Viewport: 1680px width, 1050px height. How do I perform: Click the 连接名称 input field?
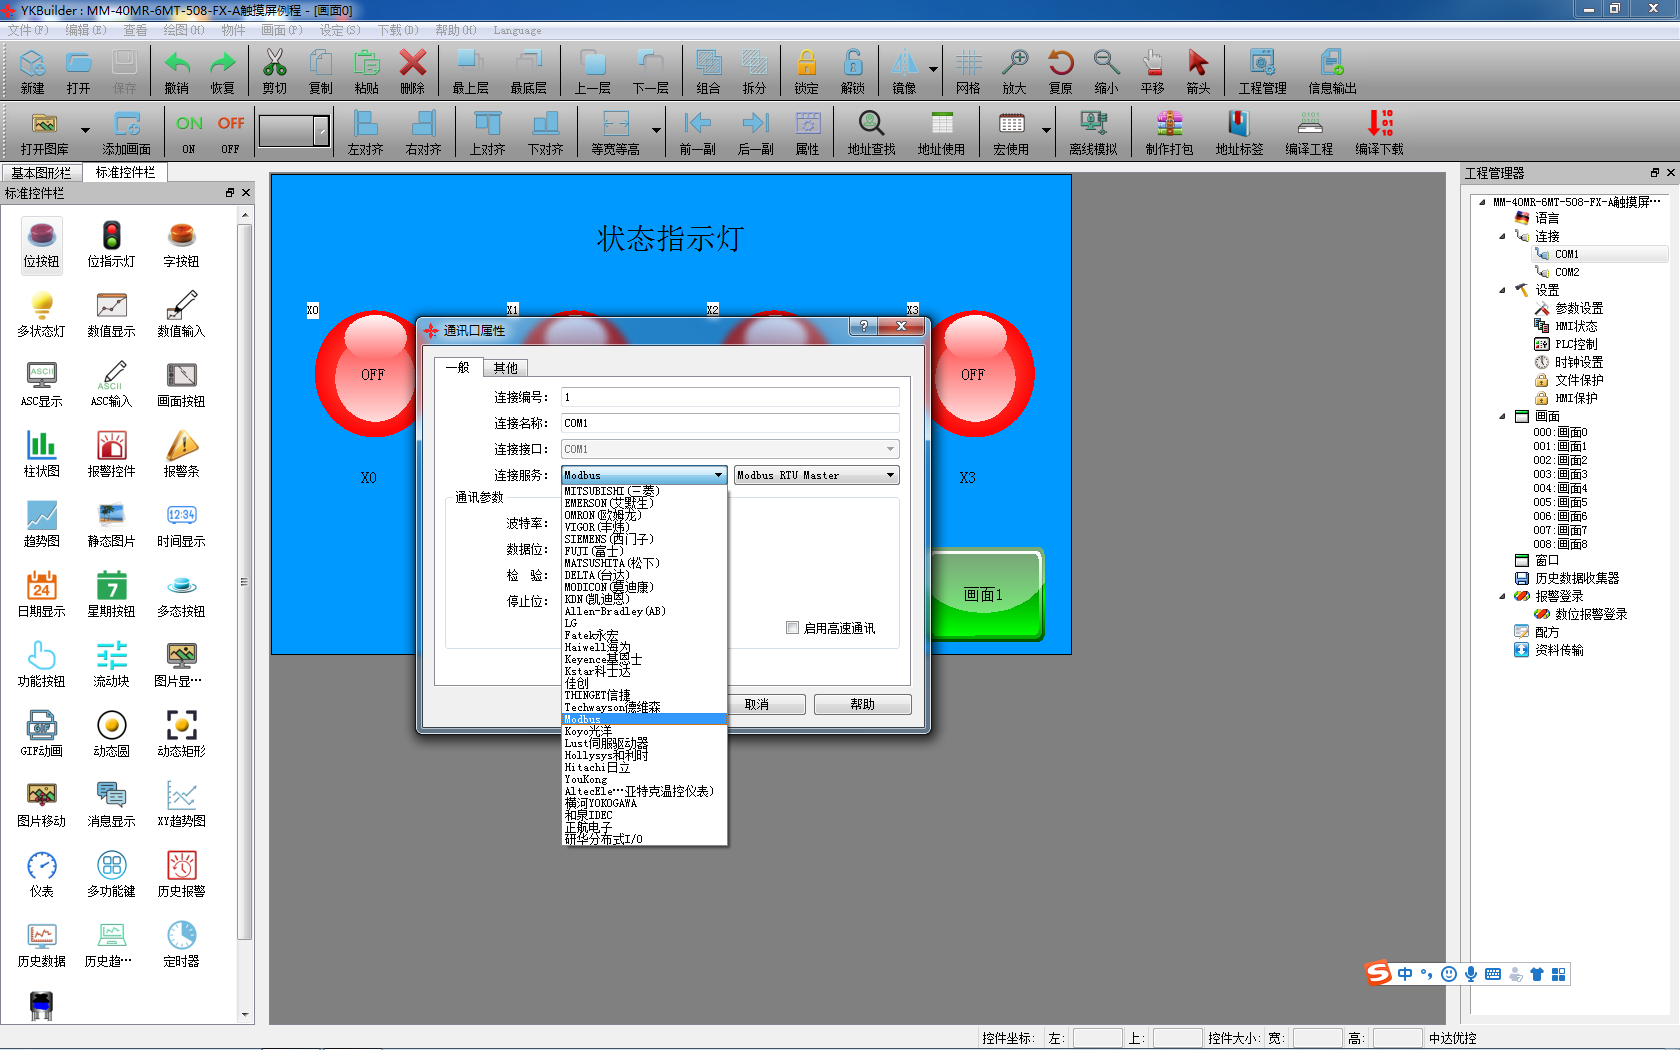[729, 423]
